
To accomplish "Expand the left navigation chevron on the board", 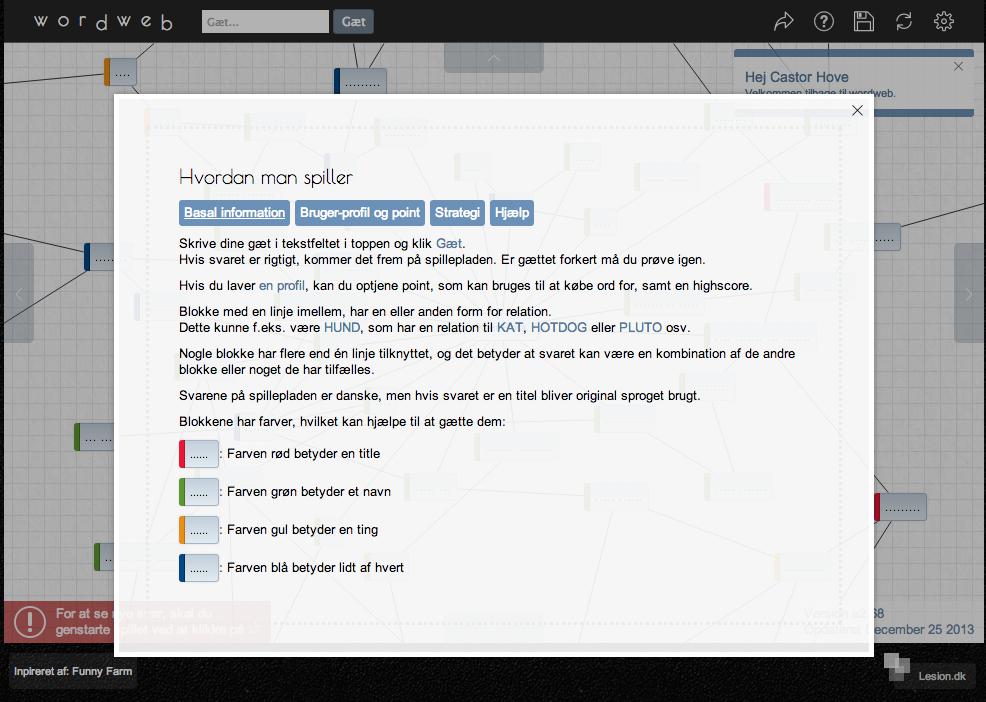I will click(18, 294).
